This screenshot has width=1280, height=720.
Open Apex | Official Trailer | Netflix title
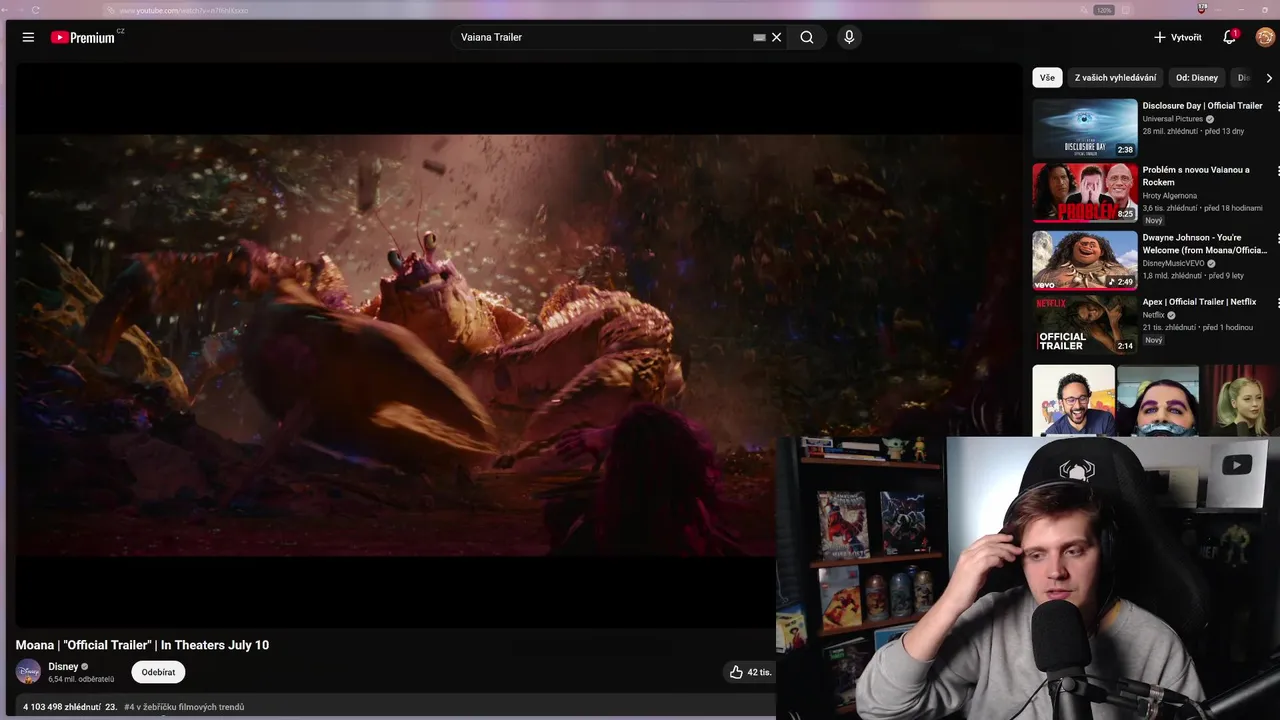pyautogui.click(x=1199, y=301)
